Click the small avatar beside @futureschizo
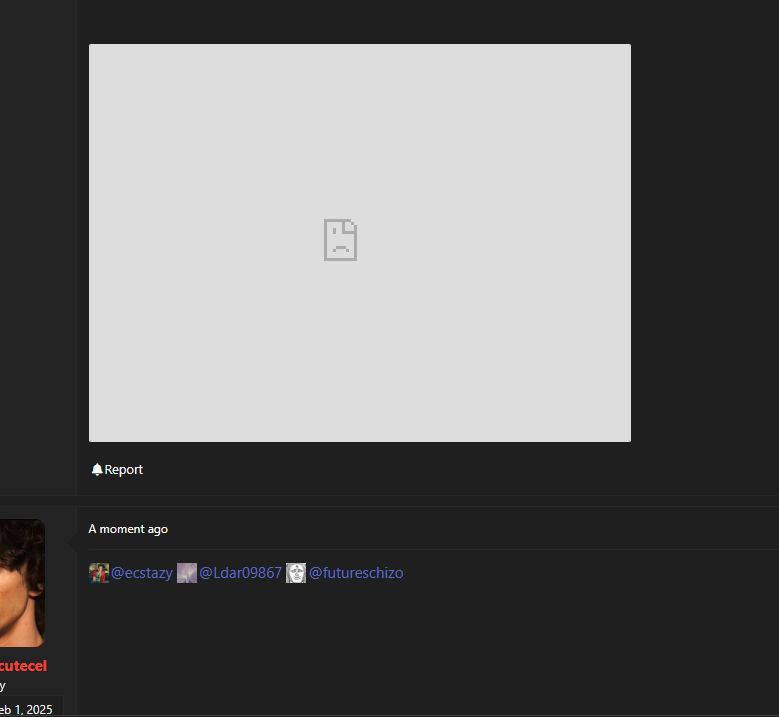This screenshot has height=717, width=779. point(296,573)
